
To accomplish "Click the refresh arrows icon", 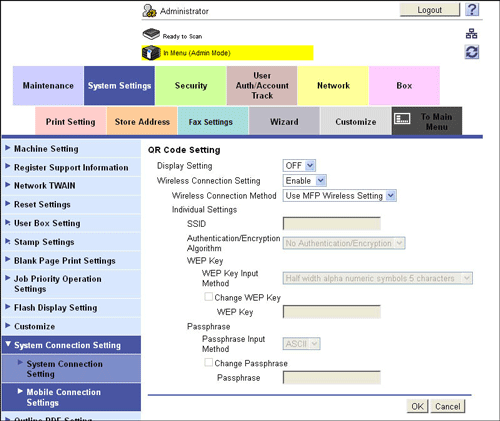I will [x=472, y=52].
